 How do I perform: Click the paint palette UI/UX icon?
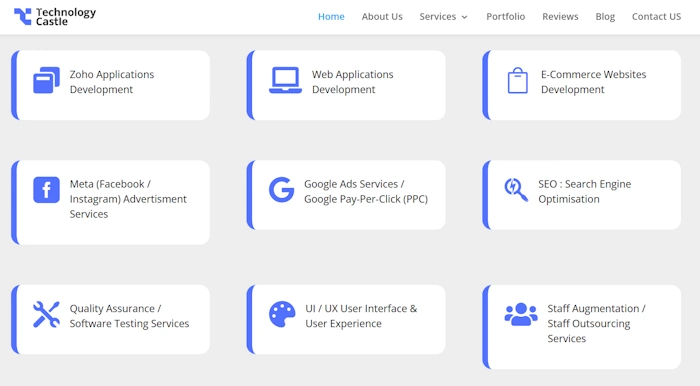coord(282,314)
